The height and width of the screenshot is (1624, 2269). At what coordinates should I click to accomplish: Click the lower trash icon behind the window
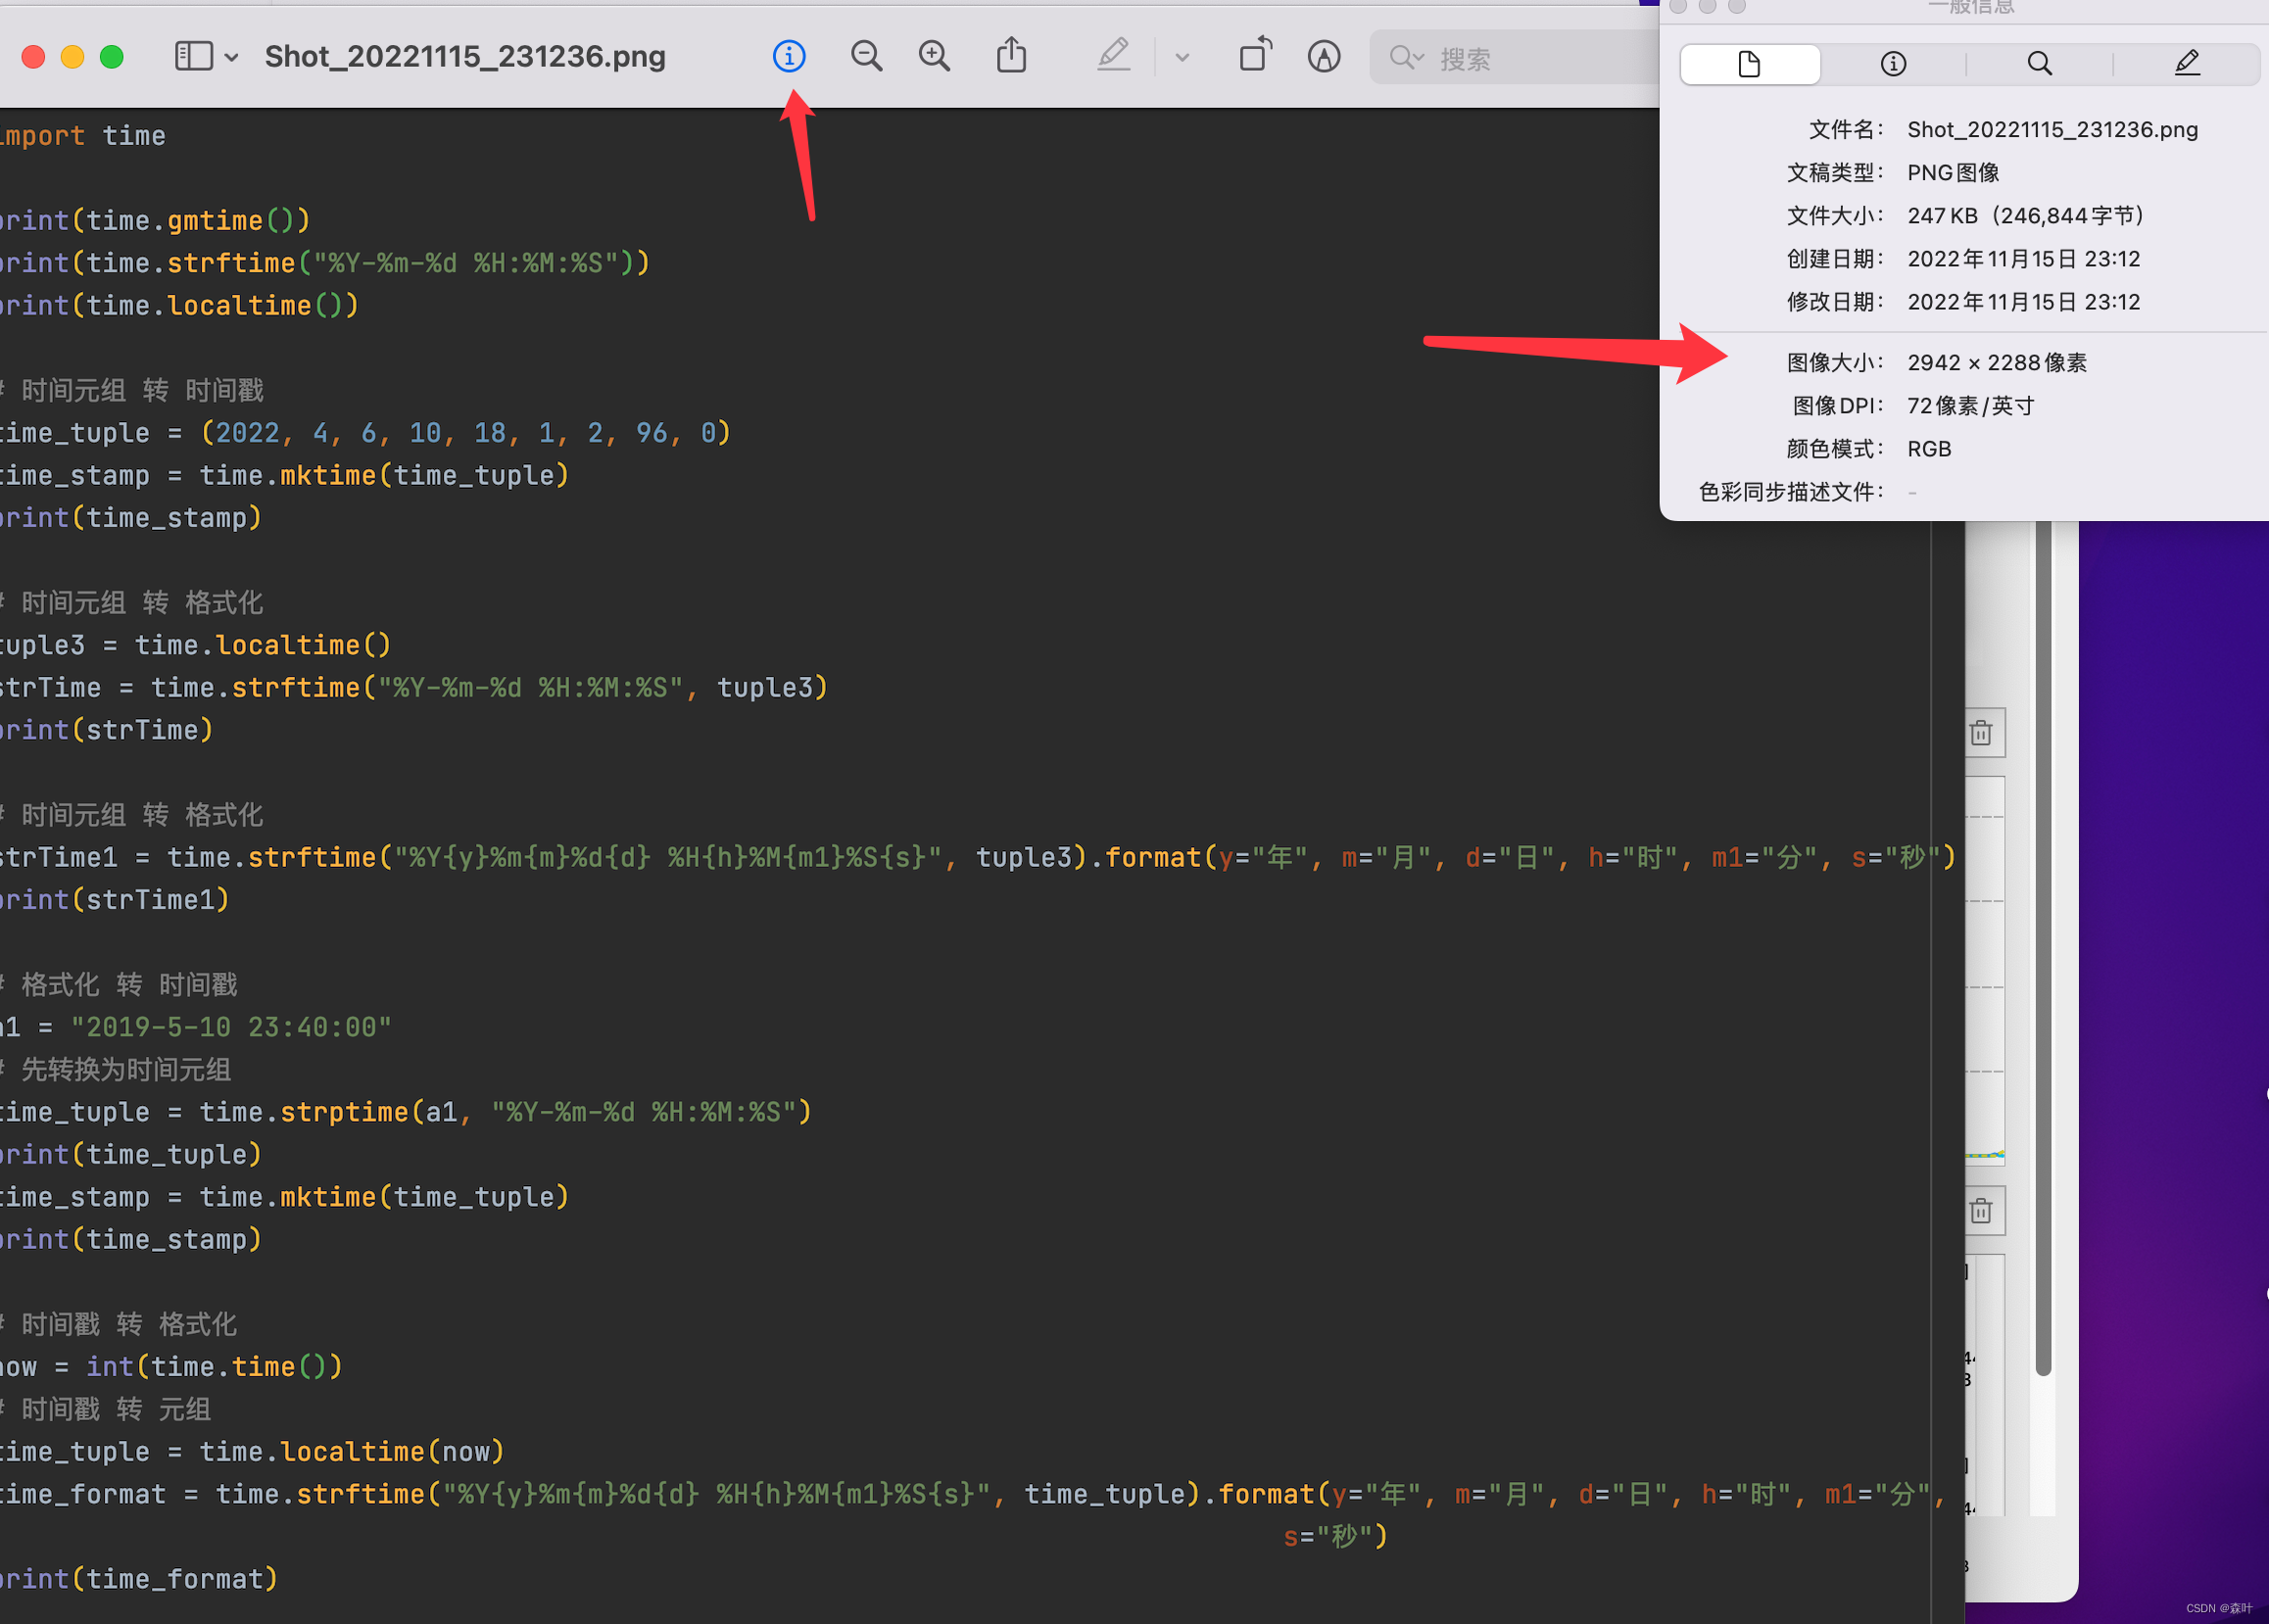pyautogui.click(x=1980, y=1211)
